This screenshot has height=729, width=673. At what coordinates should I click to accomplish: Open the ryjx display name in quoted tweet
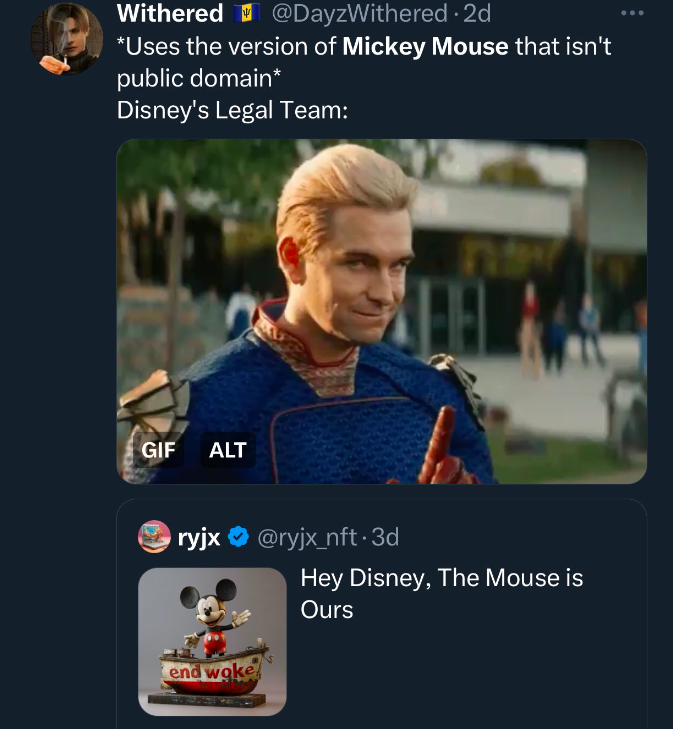(x=199, y=538)
